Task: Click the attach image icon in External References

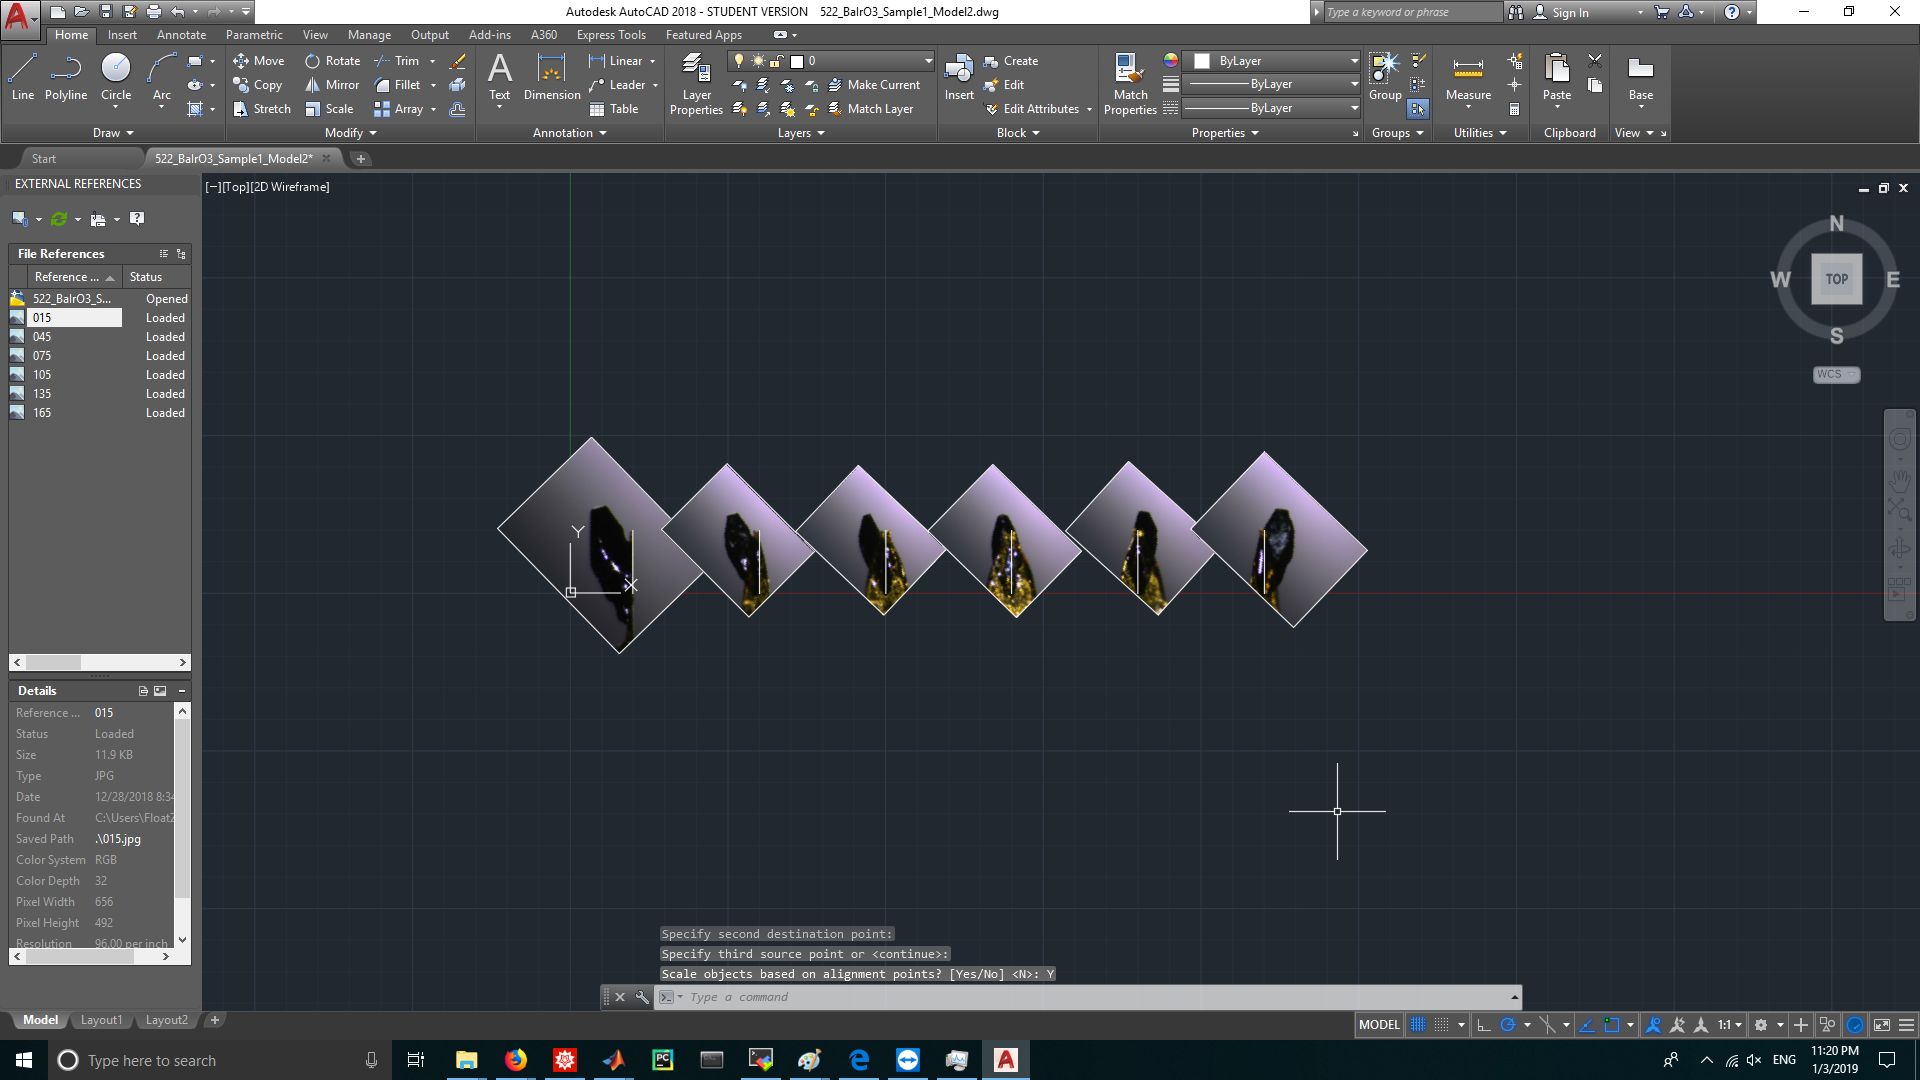Action: click(20, 219)
